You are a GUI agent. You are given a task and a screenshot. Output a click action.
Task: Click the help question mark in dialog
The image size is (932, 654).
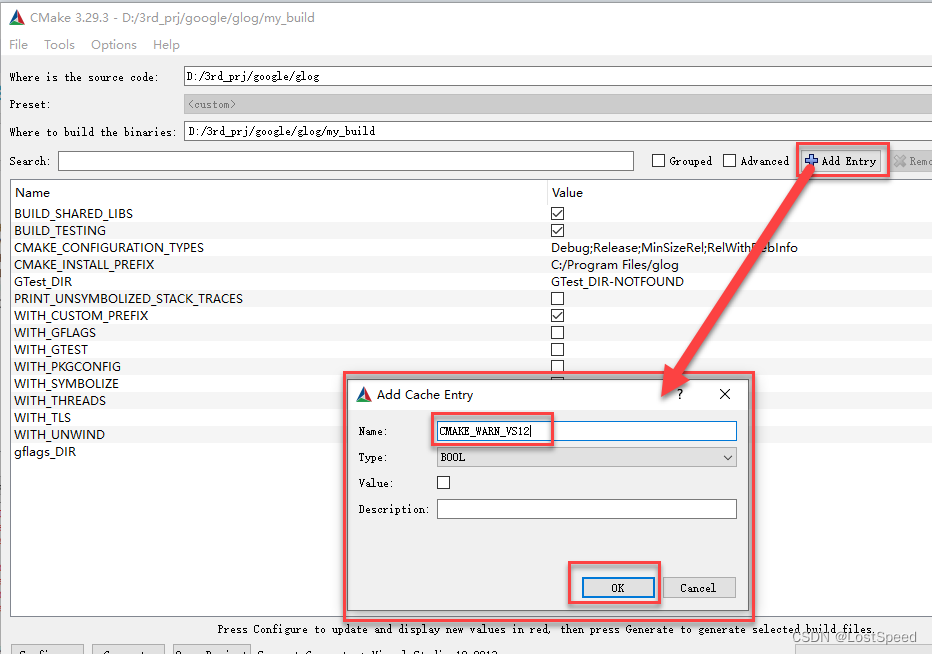click(680, 394)
